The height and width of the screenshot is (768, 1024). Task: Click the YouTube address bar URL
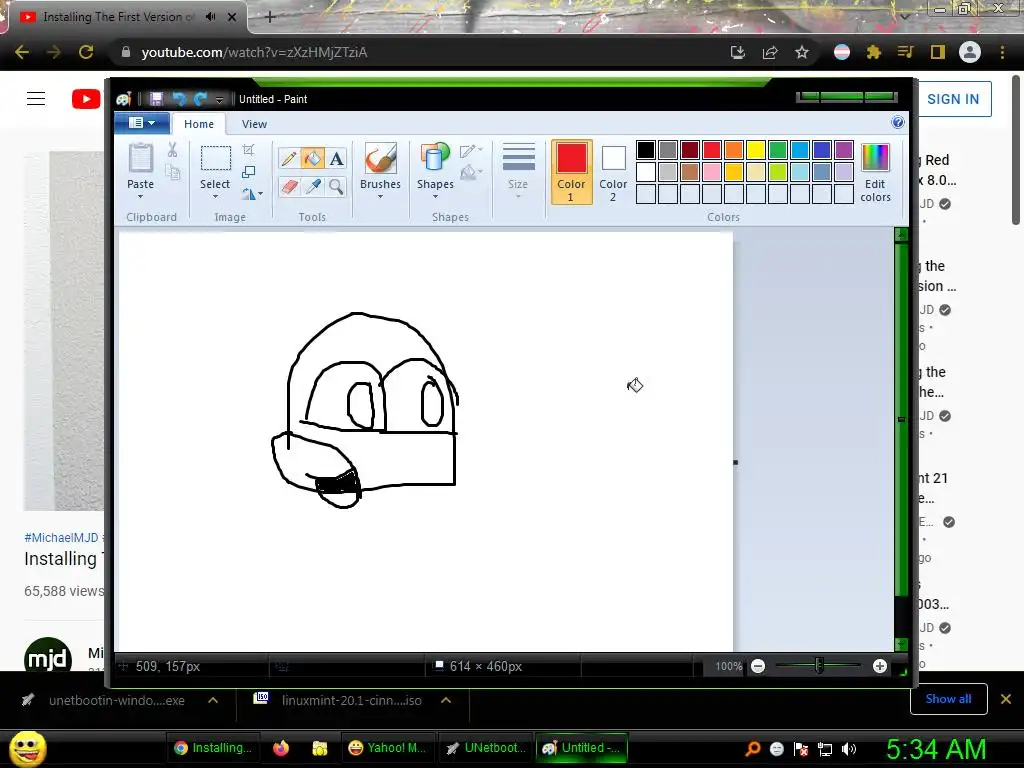click(254, 52)
